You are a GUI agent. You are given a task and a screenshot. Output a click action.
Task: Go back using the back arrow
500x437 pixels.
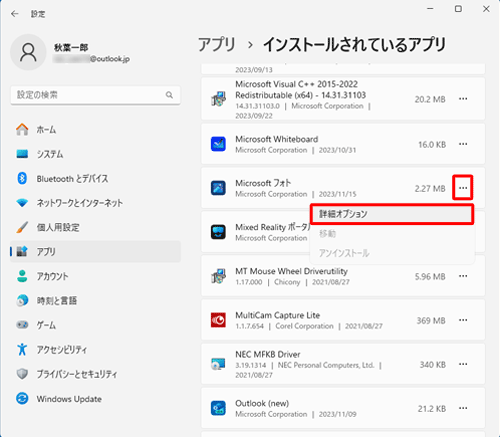[x=15, y=14]
